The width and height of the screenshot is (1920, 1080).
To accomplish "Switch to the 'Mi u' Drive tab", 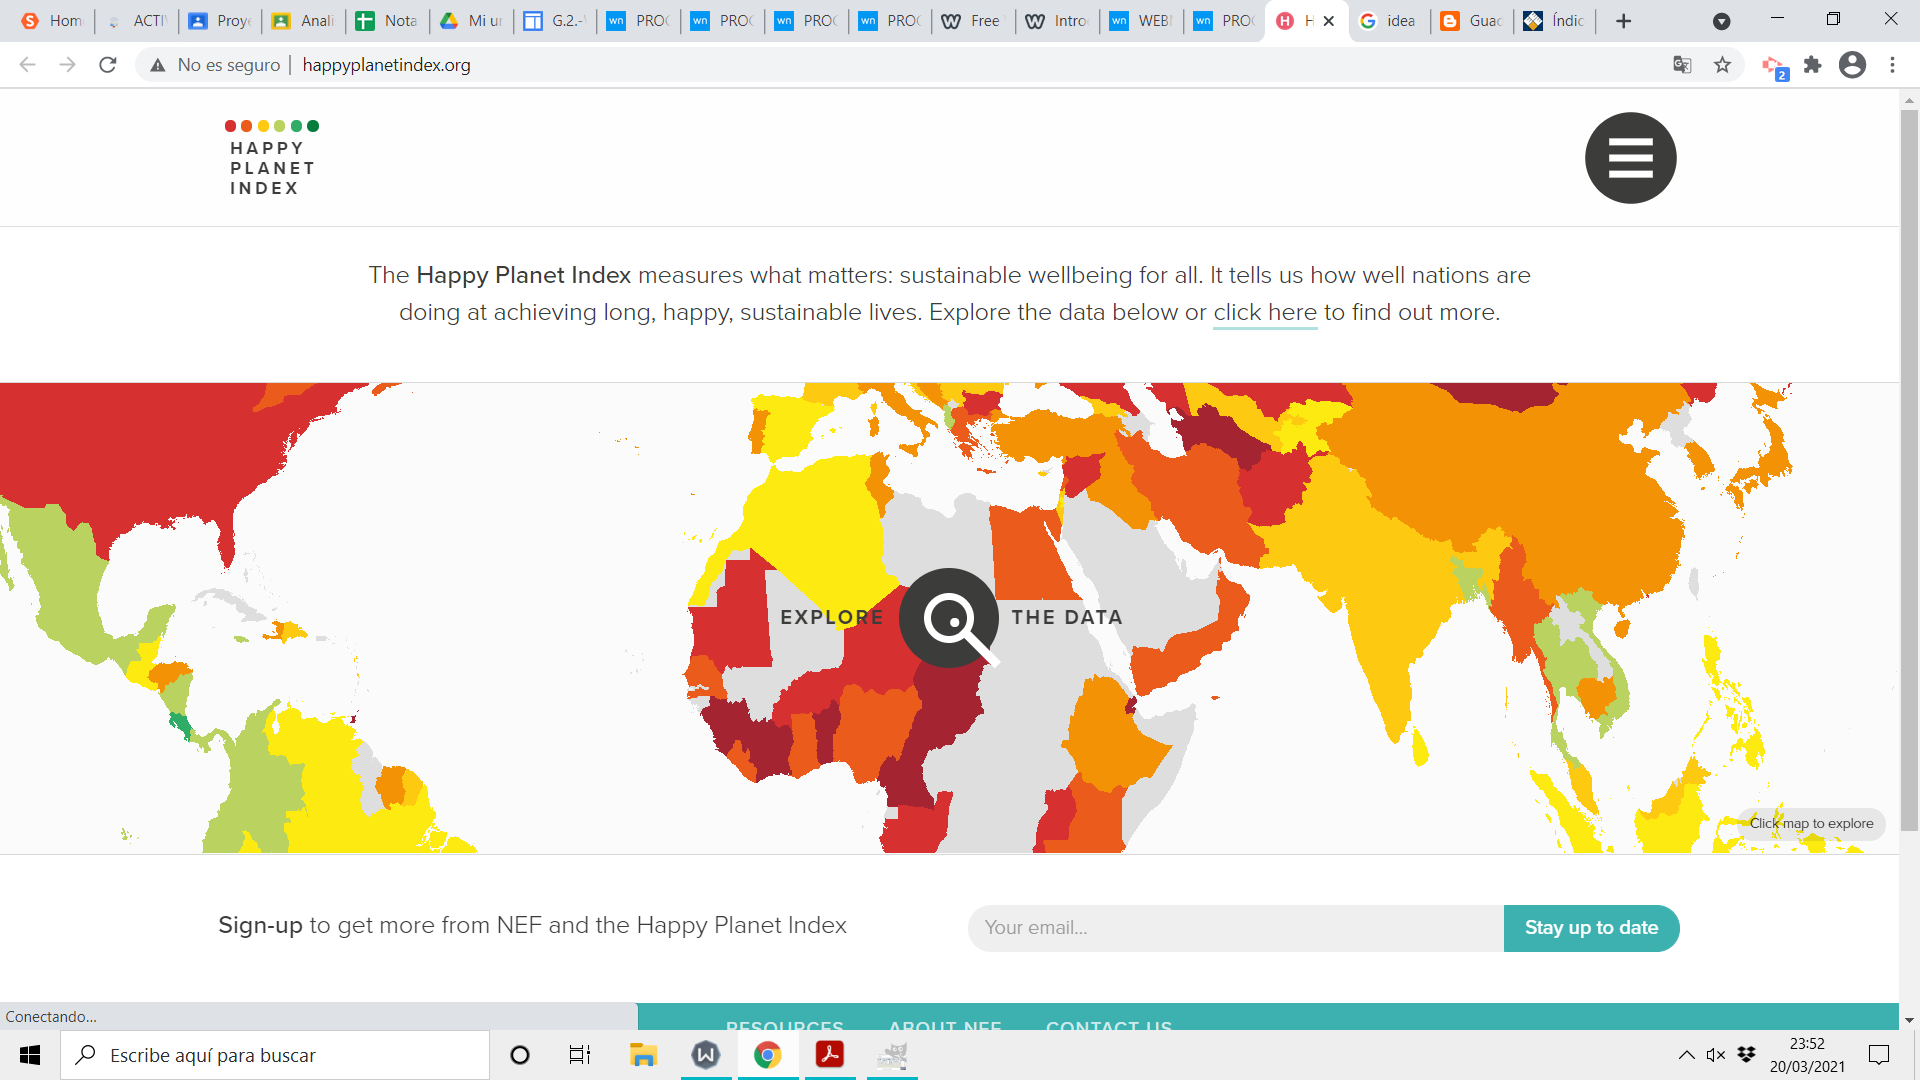I will (x=472, y=21).
